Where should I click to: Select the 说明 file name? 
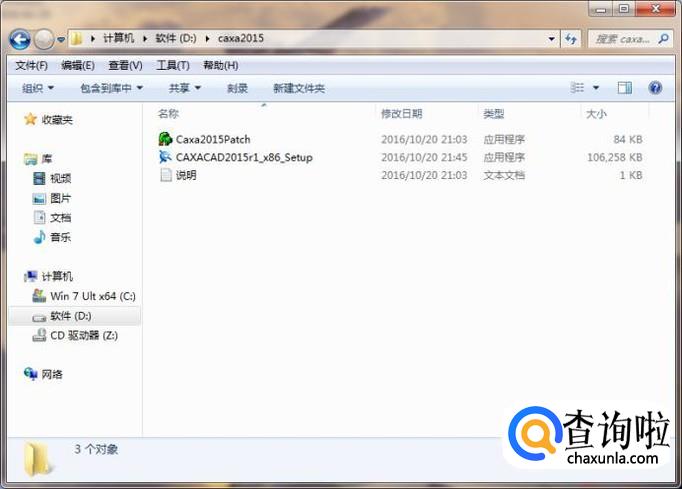click(x=186, y=175)
